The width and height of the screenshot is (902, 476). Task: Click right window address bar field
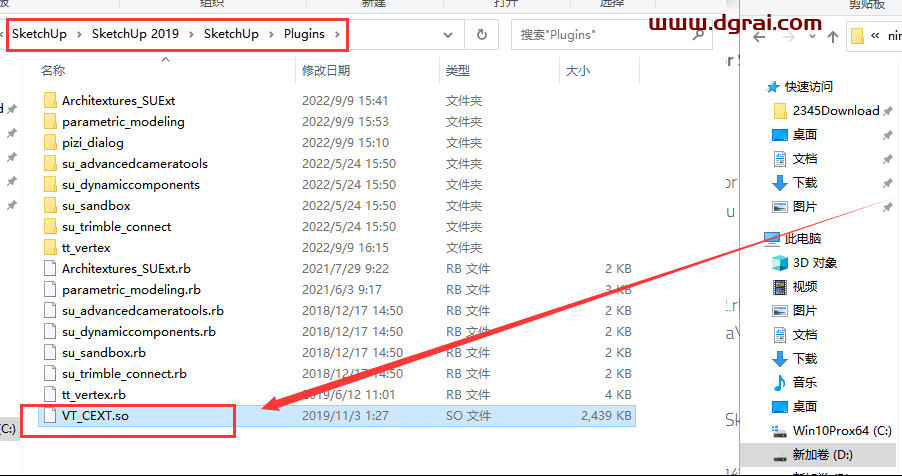click(x=874, y=36)
